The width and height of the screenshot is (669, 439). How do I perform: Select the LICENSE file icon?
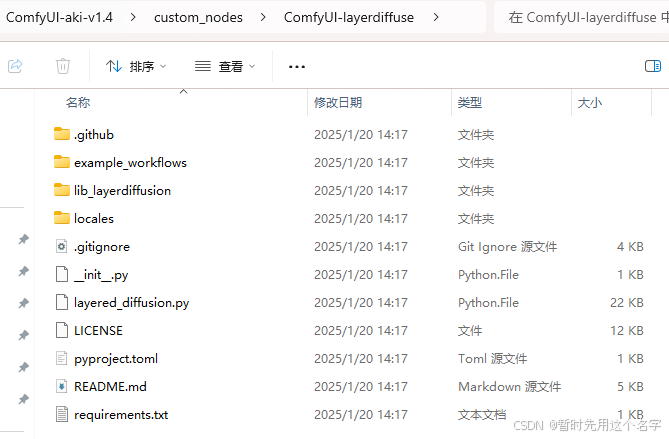(x=62, y=330)
